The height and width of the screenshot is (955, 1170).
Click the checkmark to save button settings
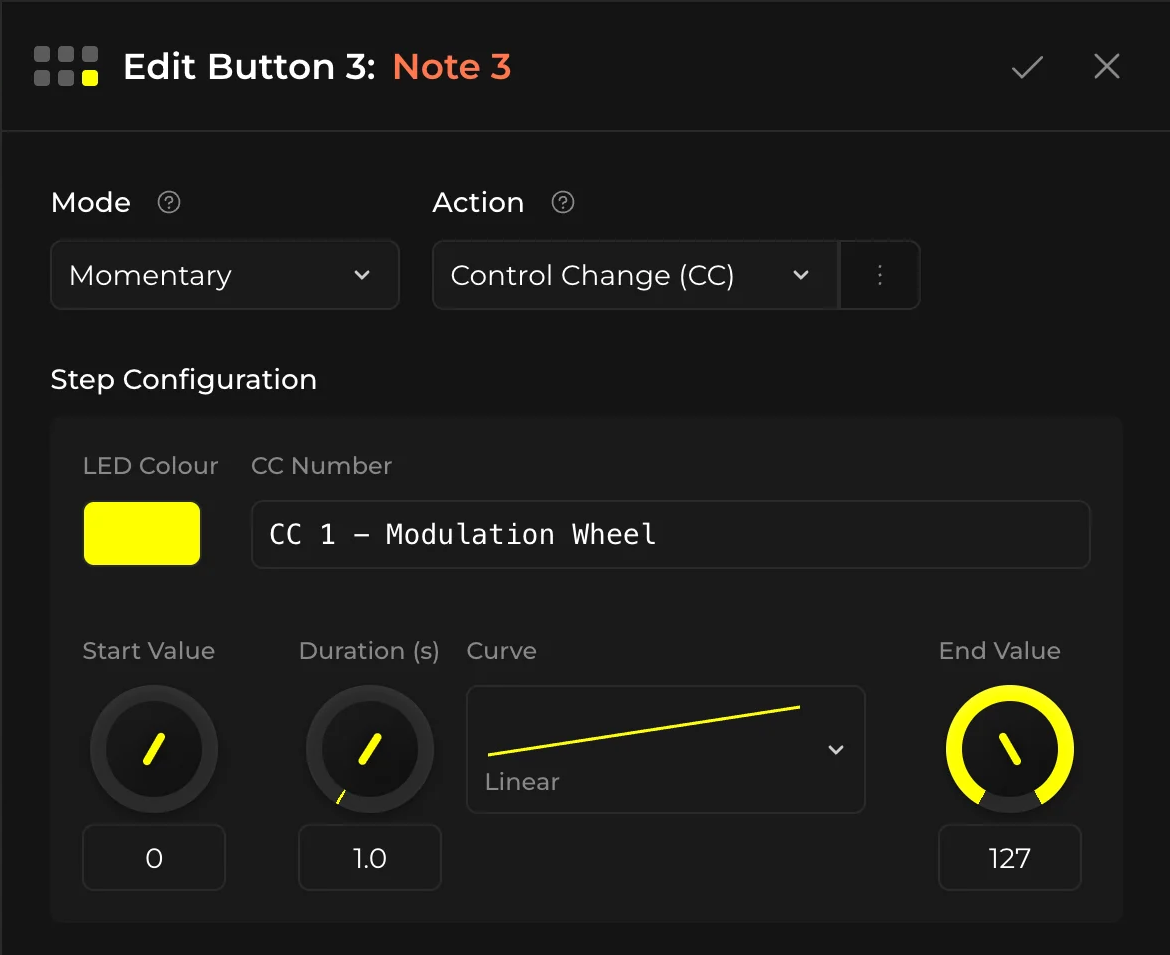(x=1026, y=66)
